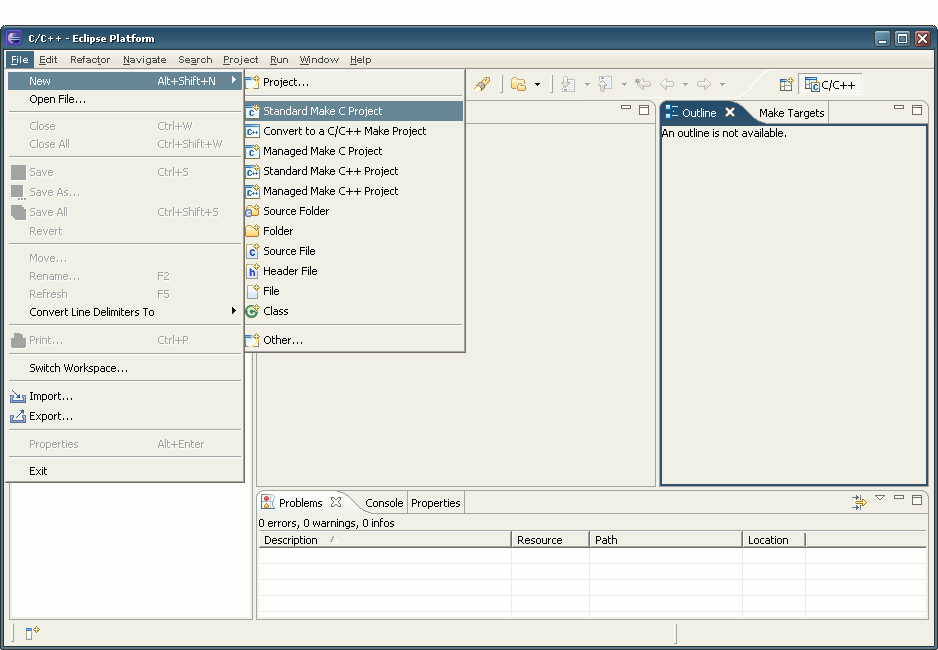Click Path column header in Problems table

click(666, 540)
